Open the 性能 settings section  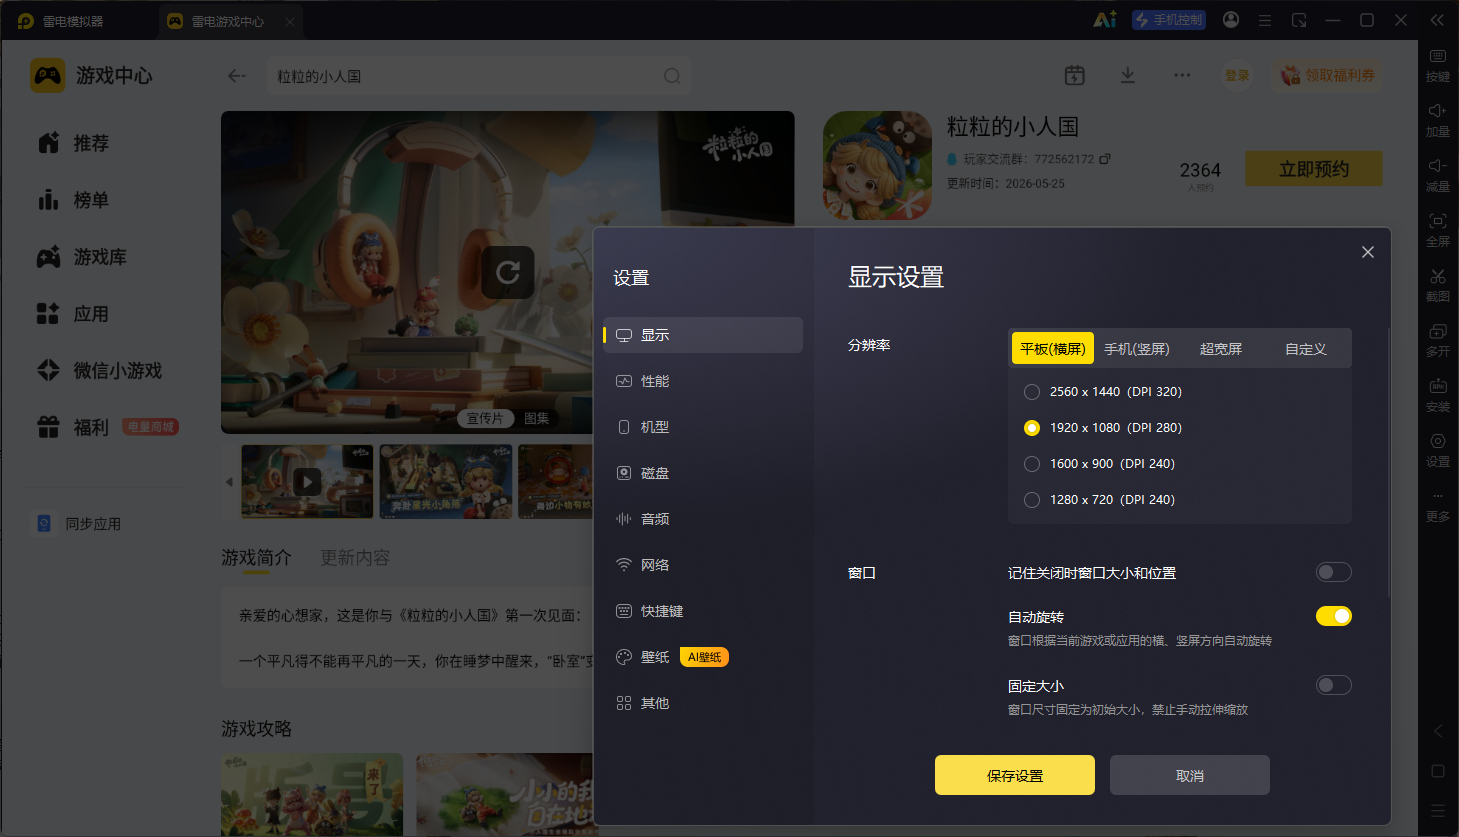tap(703, 381)
